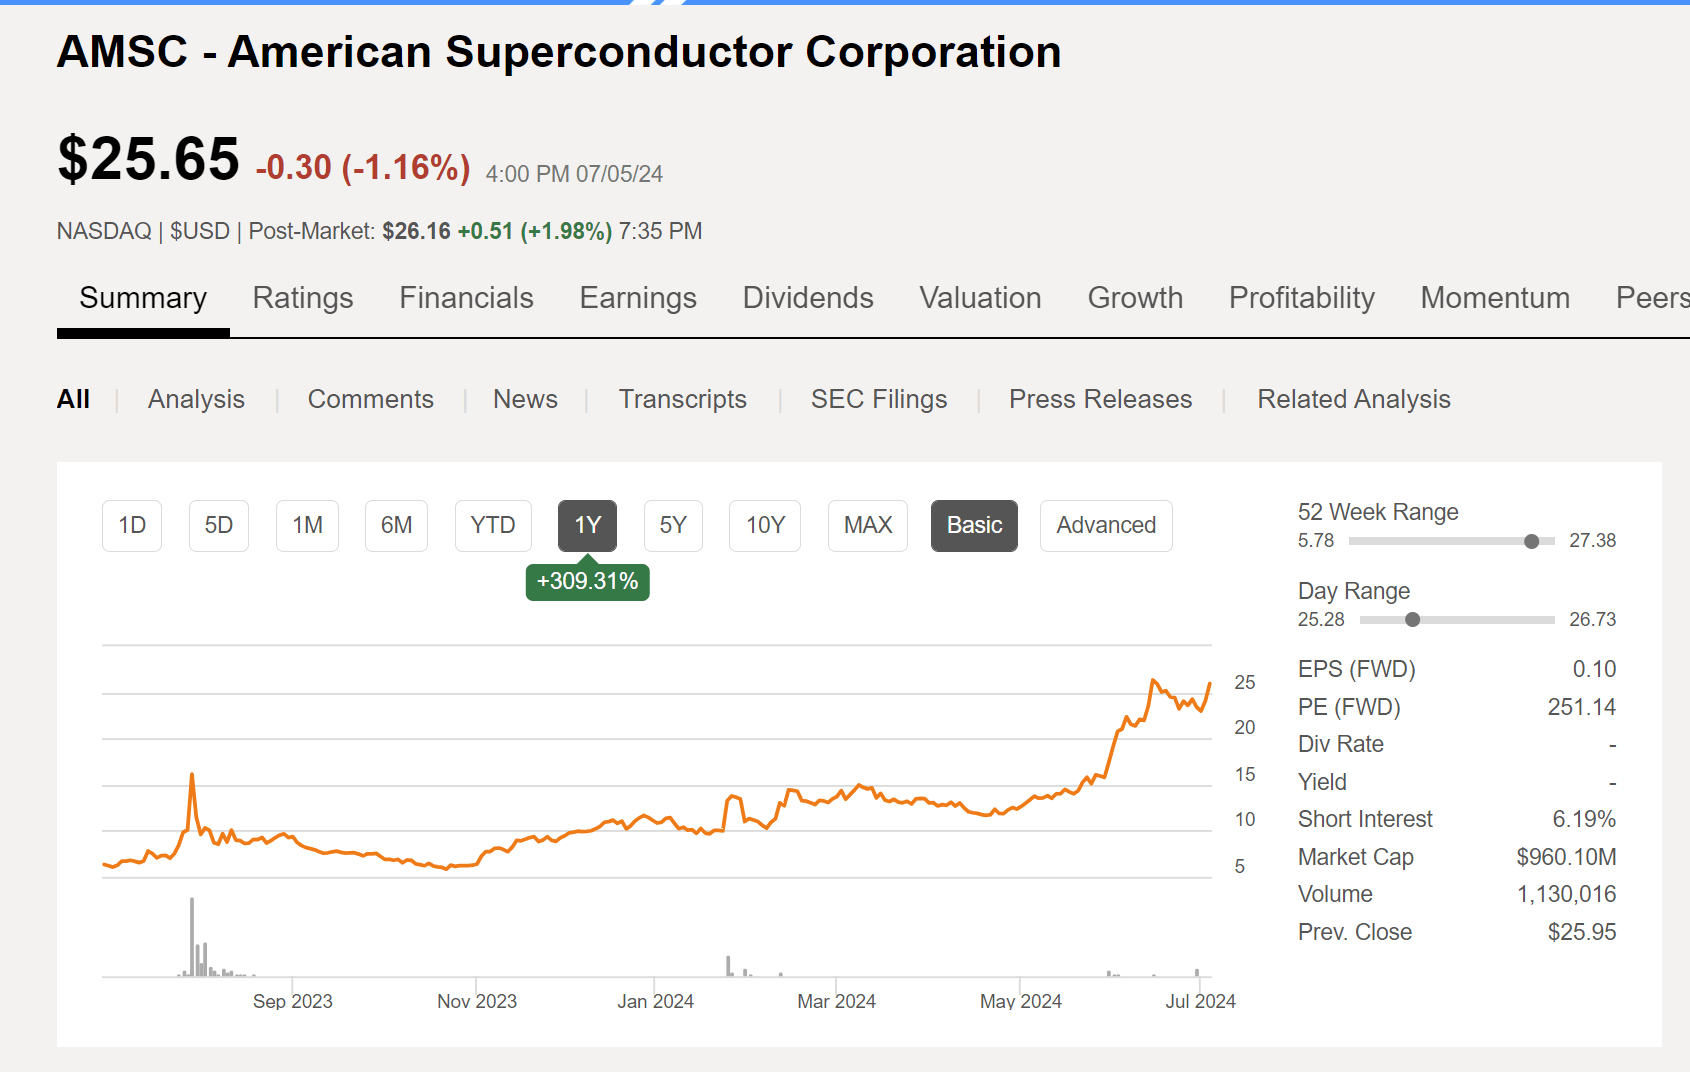
Task: Open Press Releases
Action: (1100, 399)
